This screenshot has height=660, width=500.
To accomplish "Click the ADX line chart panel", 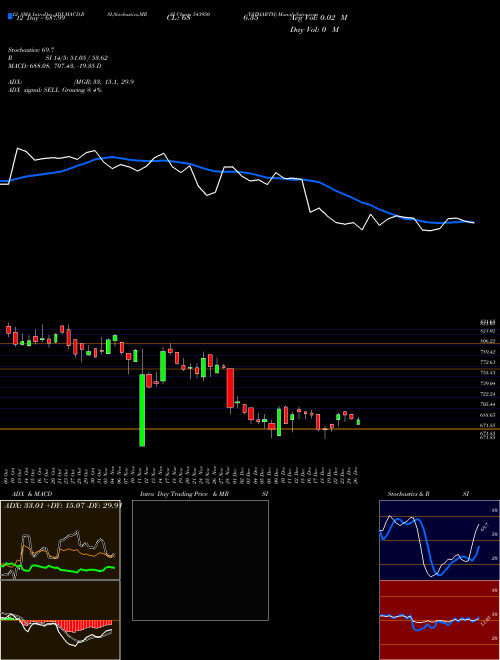I will tap(60, 540).
